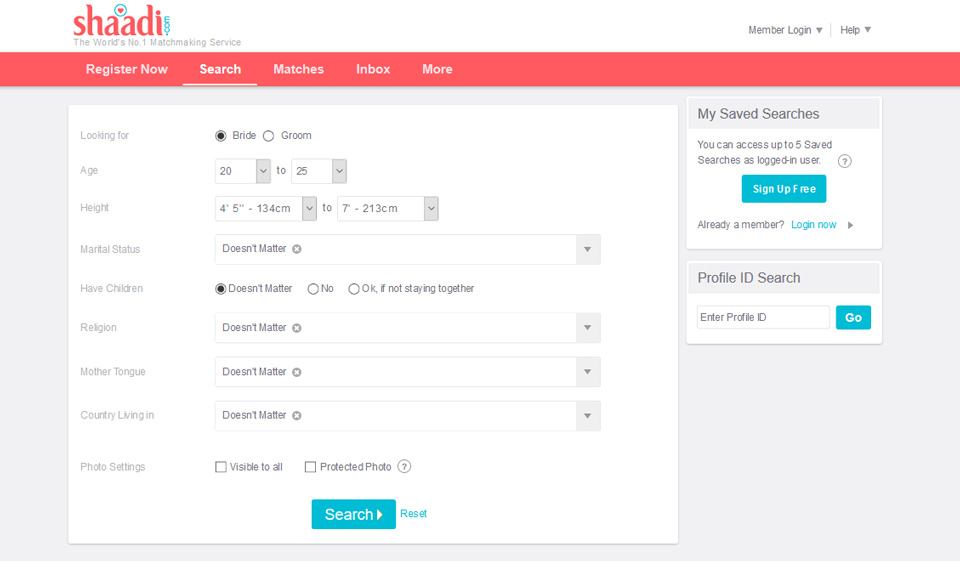Click the Protected Photo help question mark
Screen dimensions: 960x561
[404, 467]
